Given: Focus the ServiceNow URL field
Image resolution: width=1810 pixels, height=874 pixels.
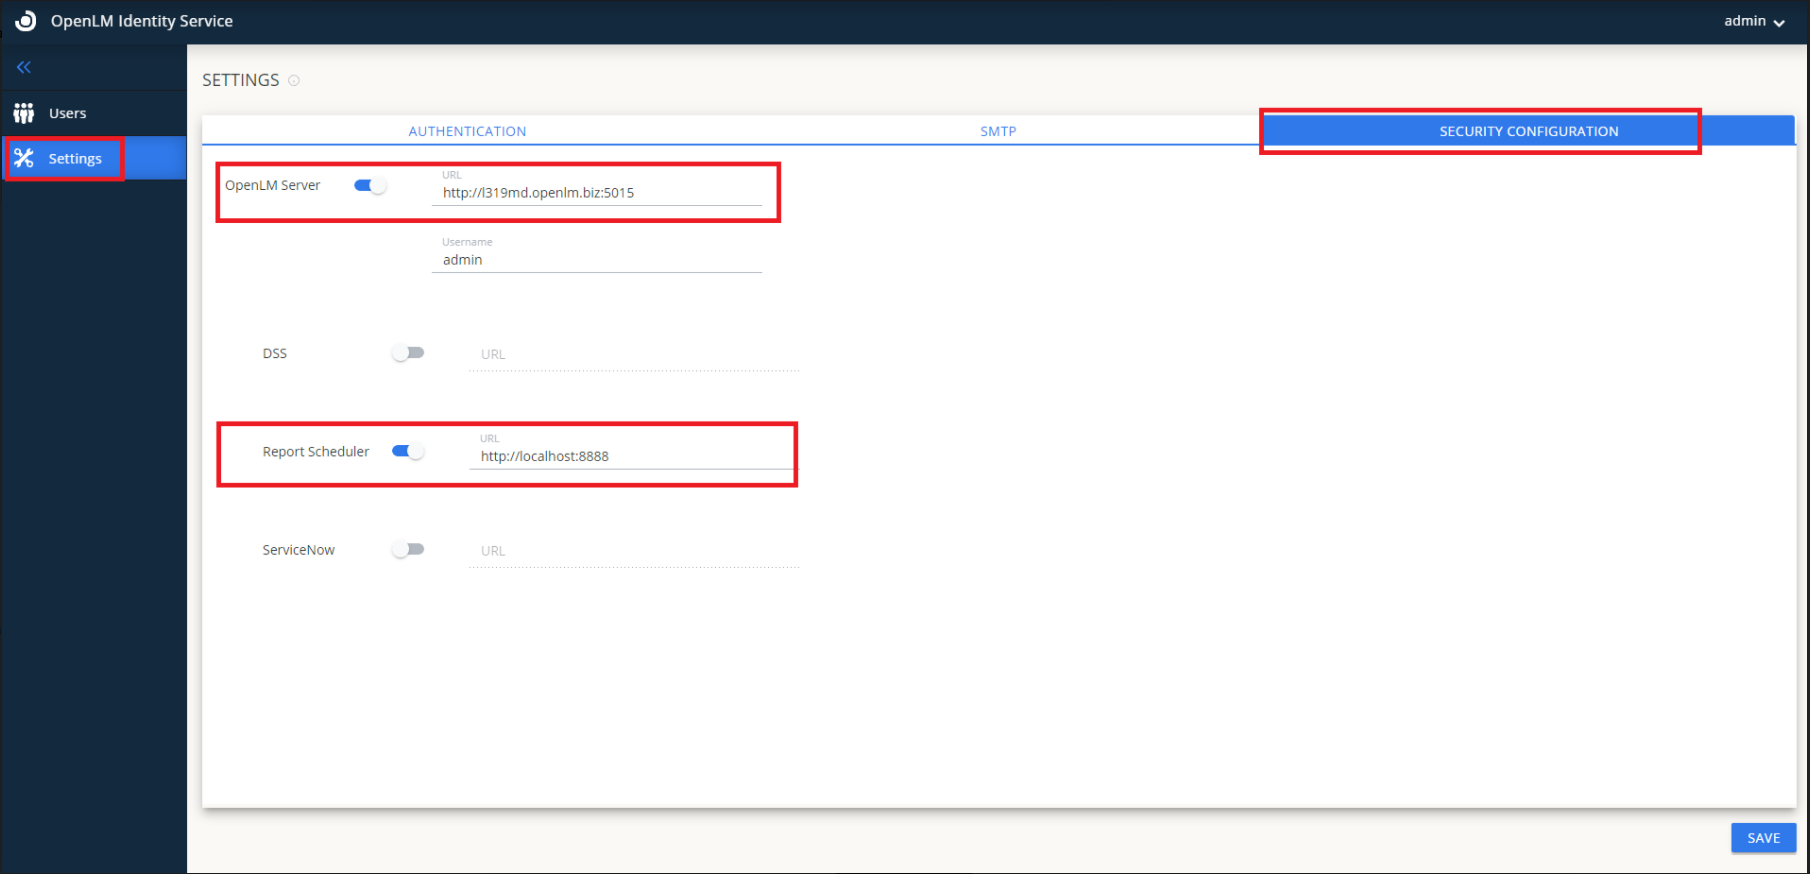Looking at the screenshot, I should pos(634,551).
